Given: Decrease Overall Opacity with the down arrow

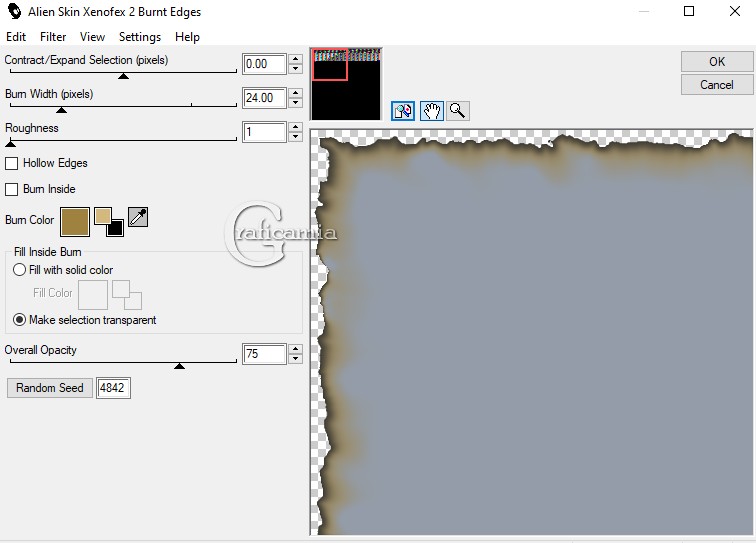Looking at the screenshot, I should [x=295, y=359].
